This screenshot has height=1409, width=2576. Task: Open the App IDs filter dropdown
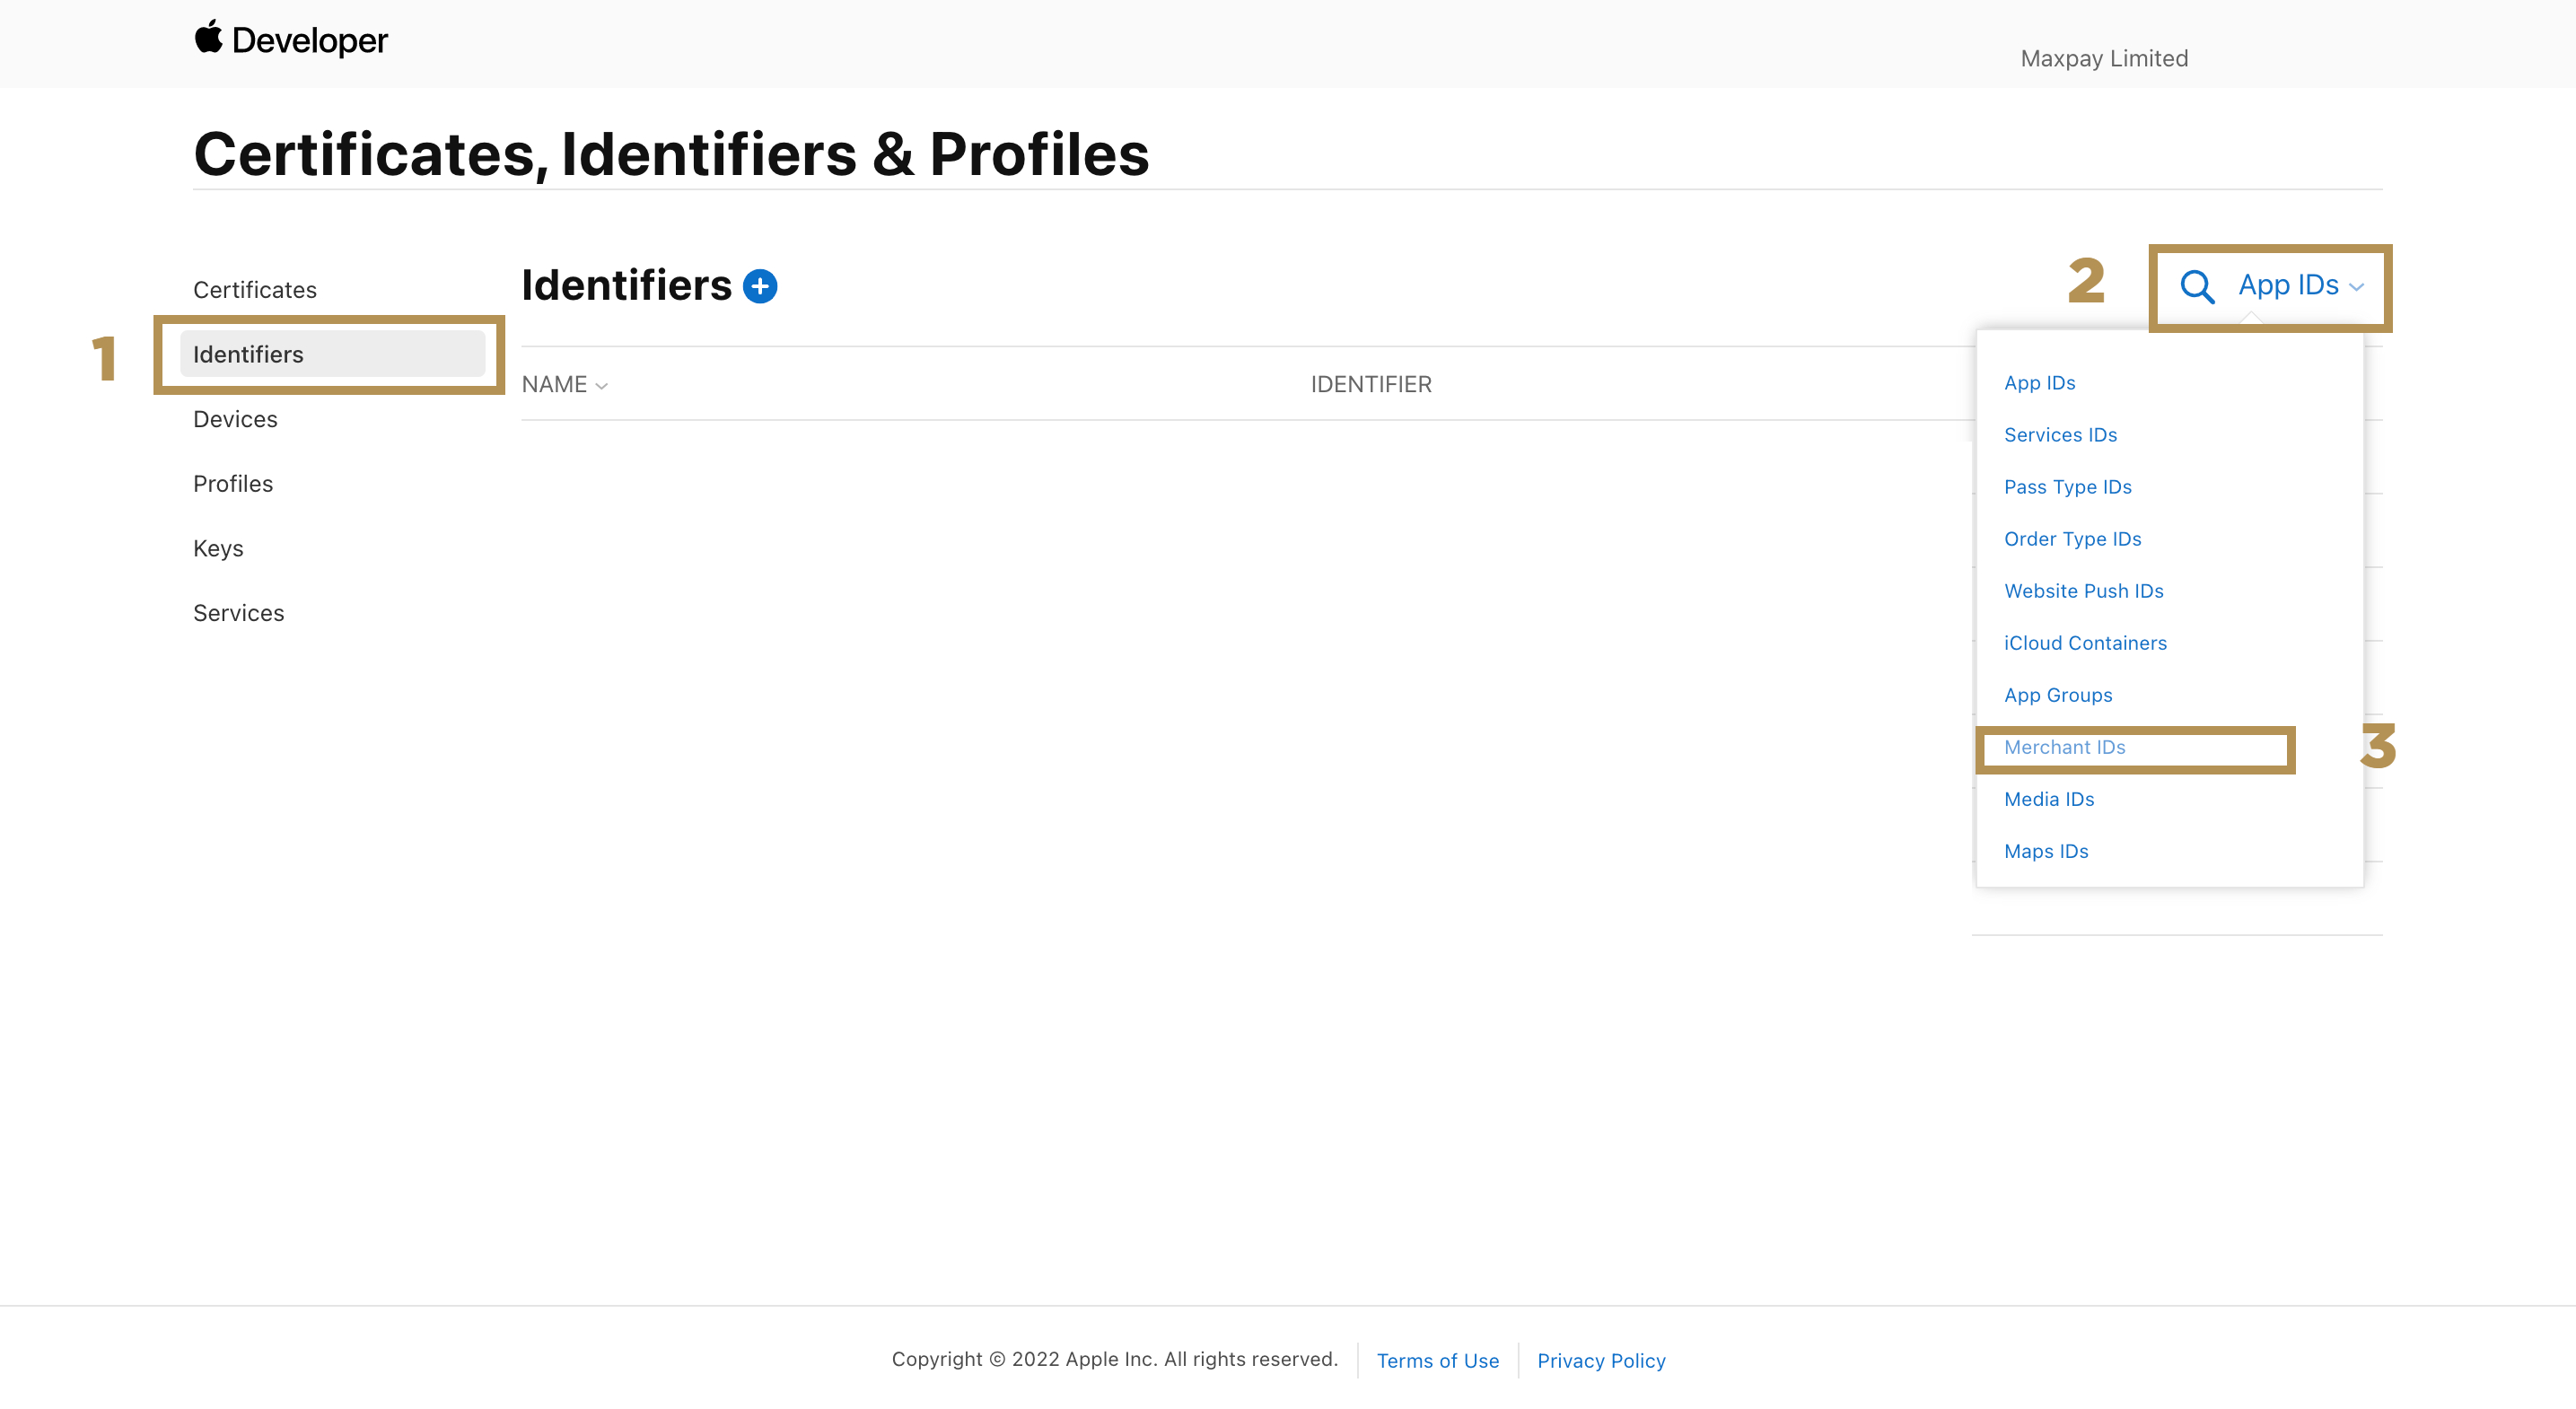point(2300,286)
